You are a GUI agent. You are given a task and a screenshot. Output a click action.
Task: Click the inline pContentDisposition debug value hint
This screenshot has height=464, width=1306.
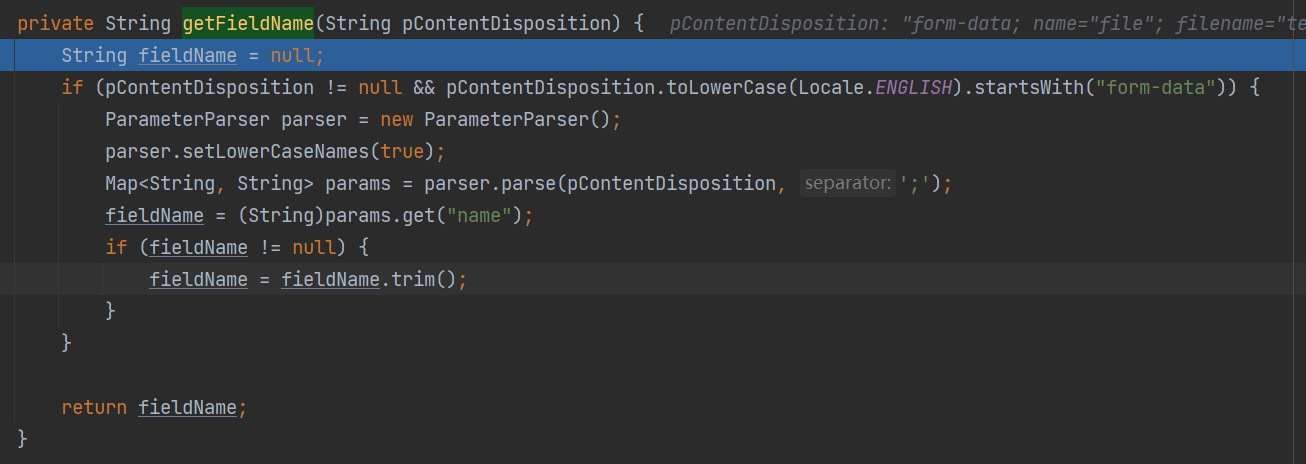[x=985, y=22]
